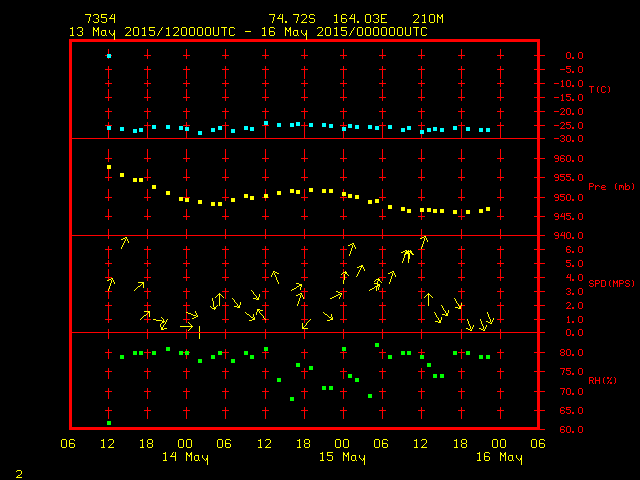Viewport: 640px width, 480px height.
Task: Click the date range title starting 13 May 2015
Action: tap(248, 32)
